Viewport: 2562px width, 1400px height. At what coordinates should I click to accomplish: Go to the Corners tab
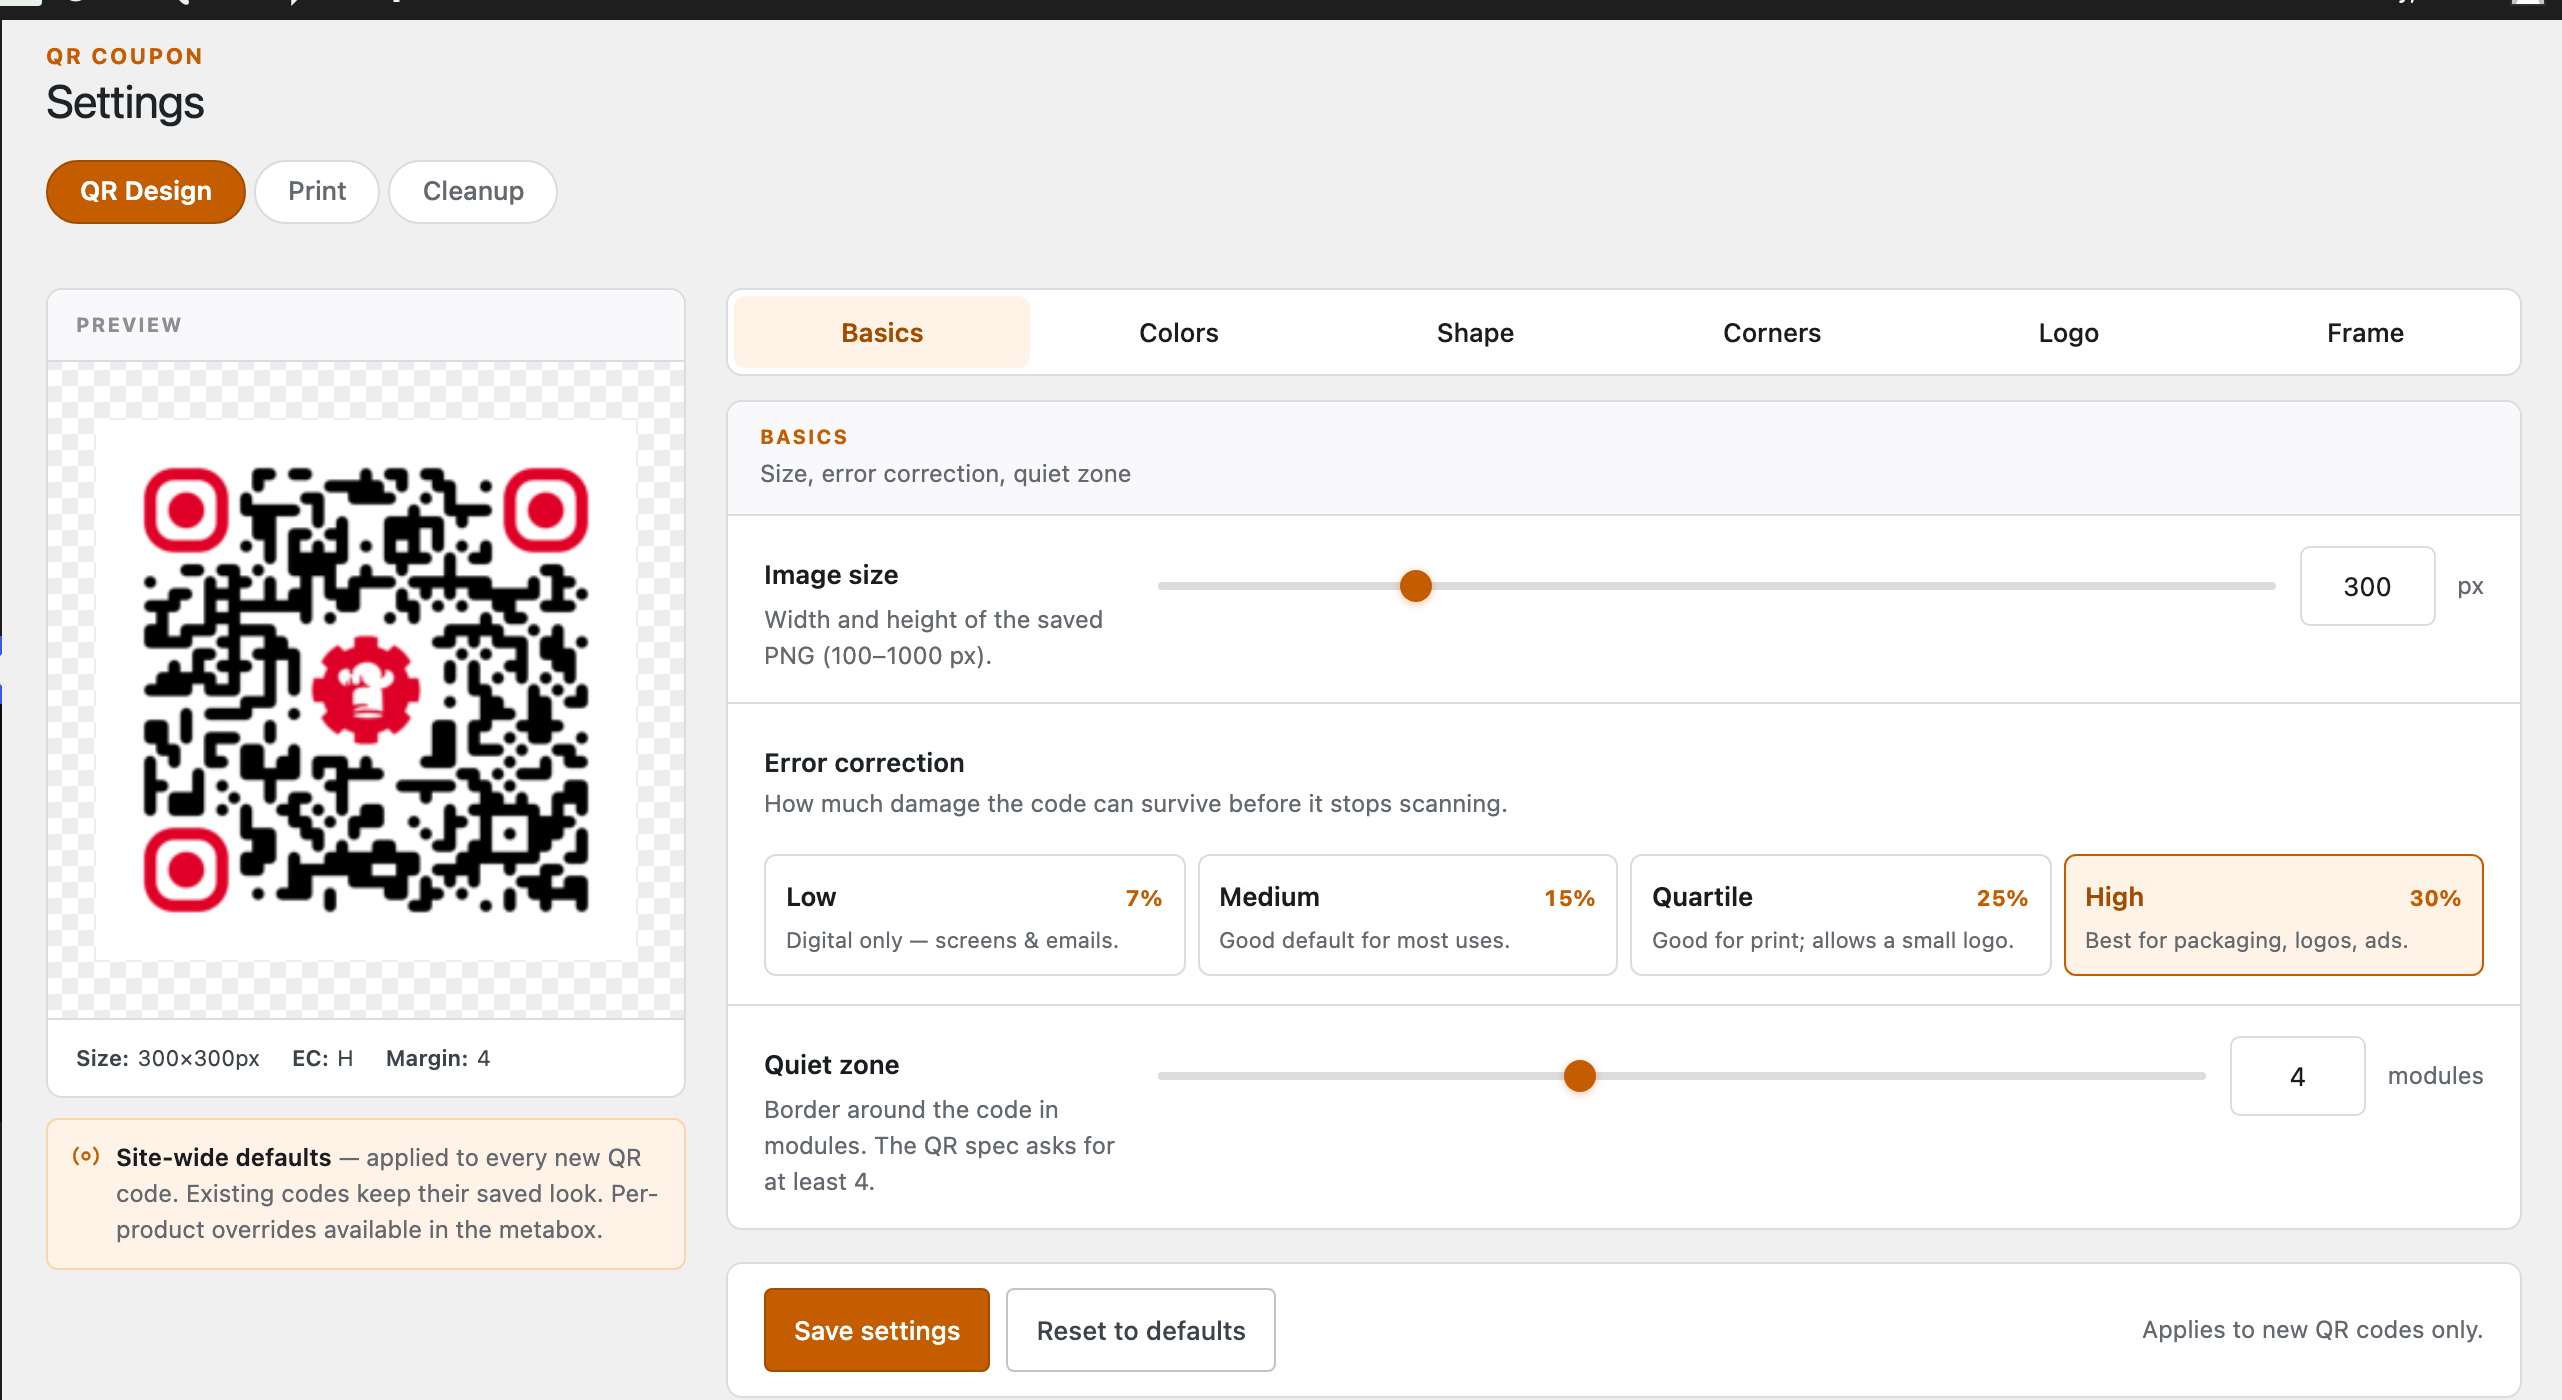click(x=1772, y=332)
